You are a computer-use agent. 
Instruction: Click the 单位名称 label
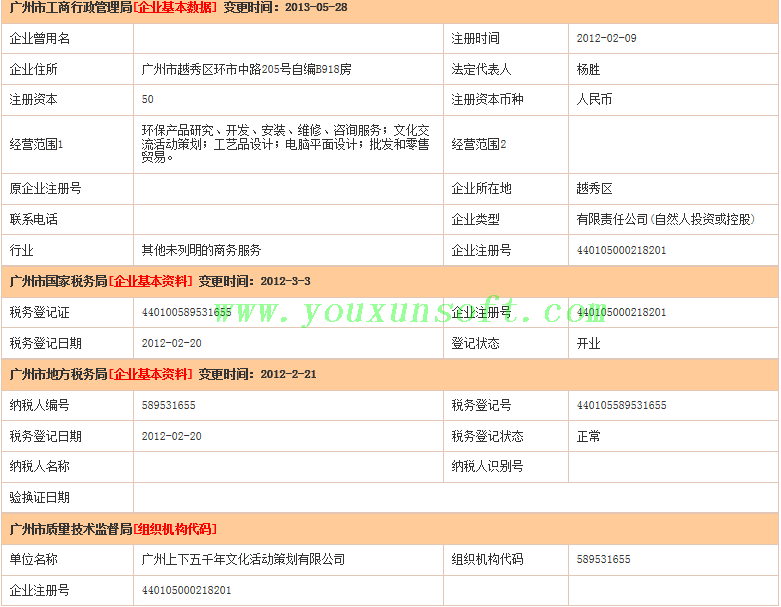click(33, 559)
